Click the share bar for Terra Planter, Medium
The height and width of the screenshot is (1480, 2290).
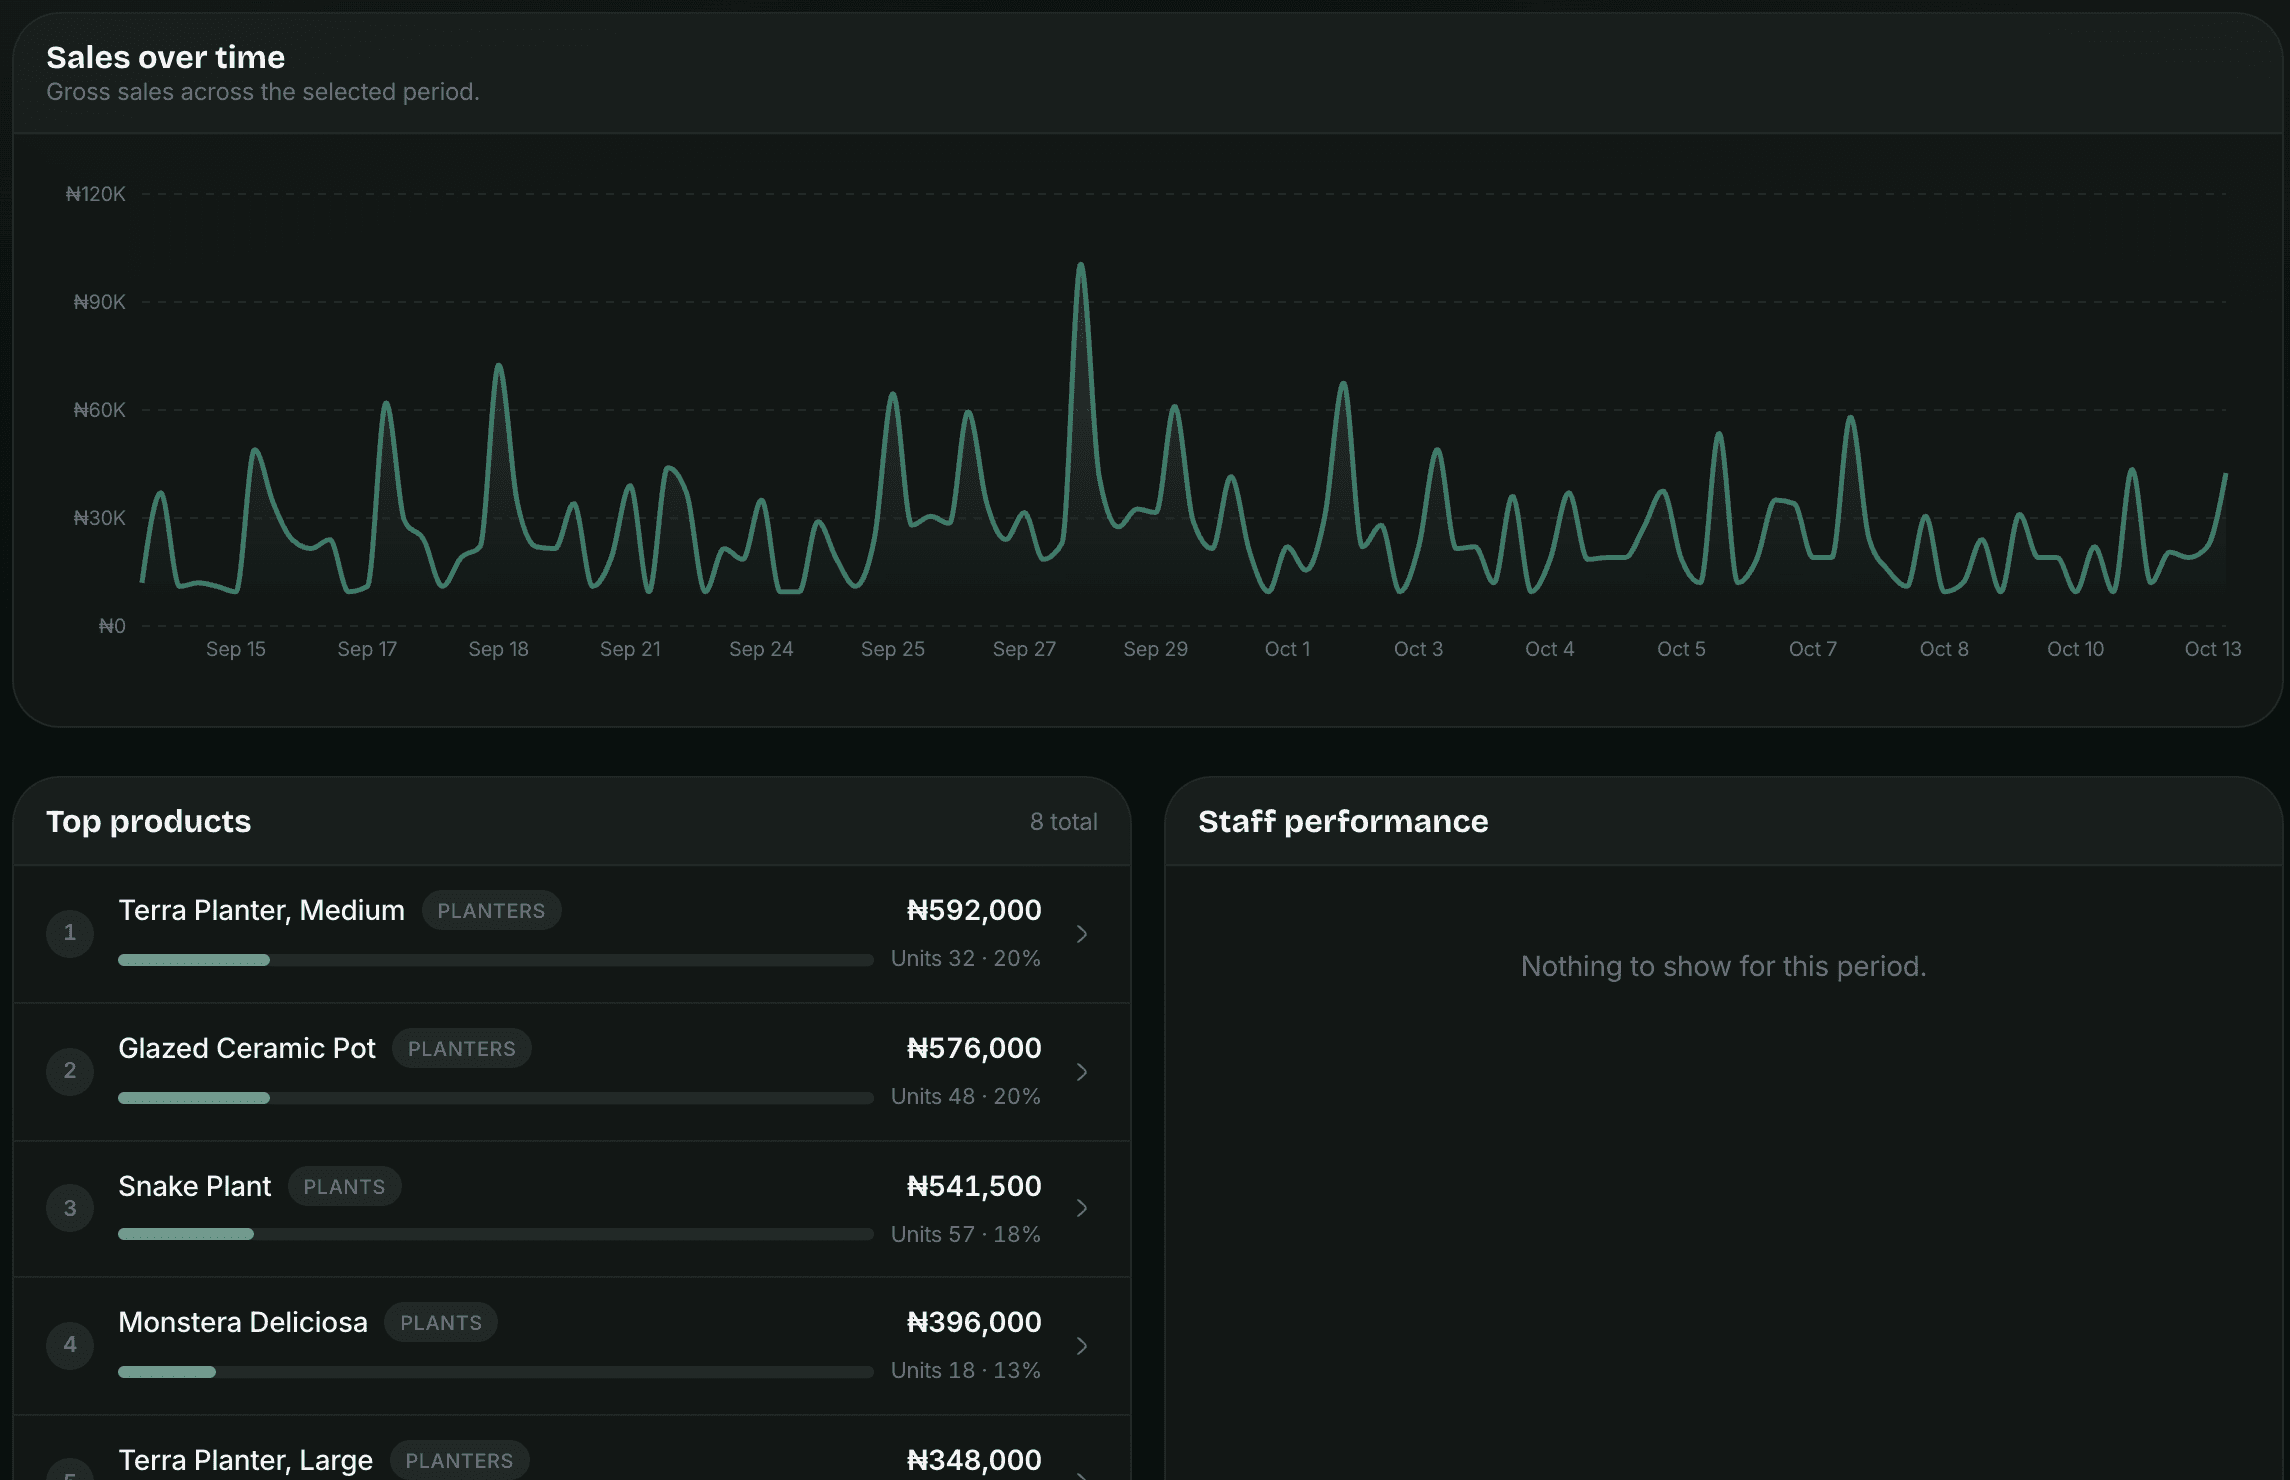[496, 960]
